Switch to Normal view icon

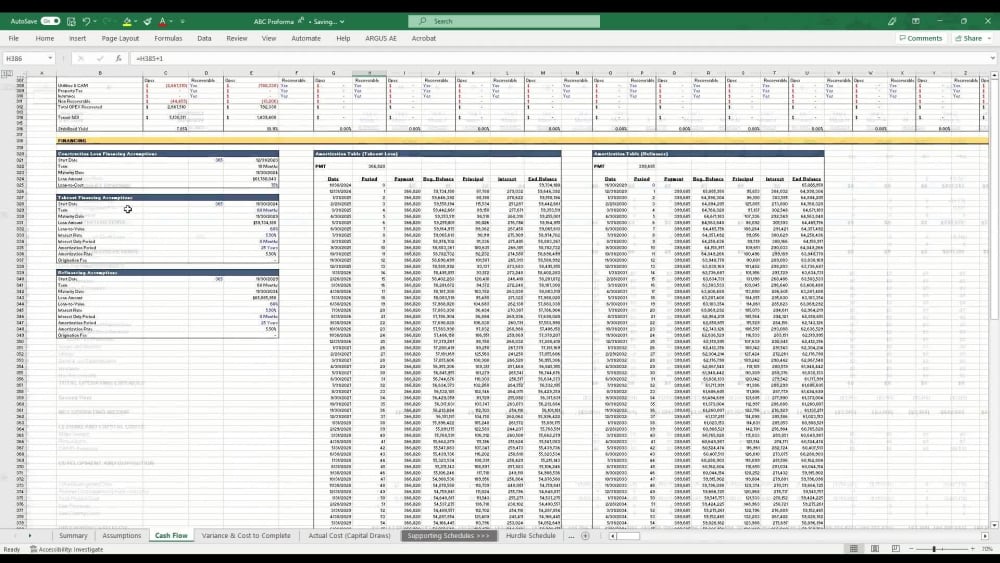pyautogui.click(x=853, y=549)
